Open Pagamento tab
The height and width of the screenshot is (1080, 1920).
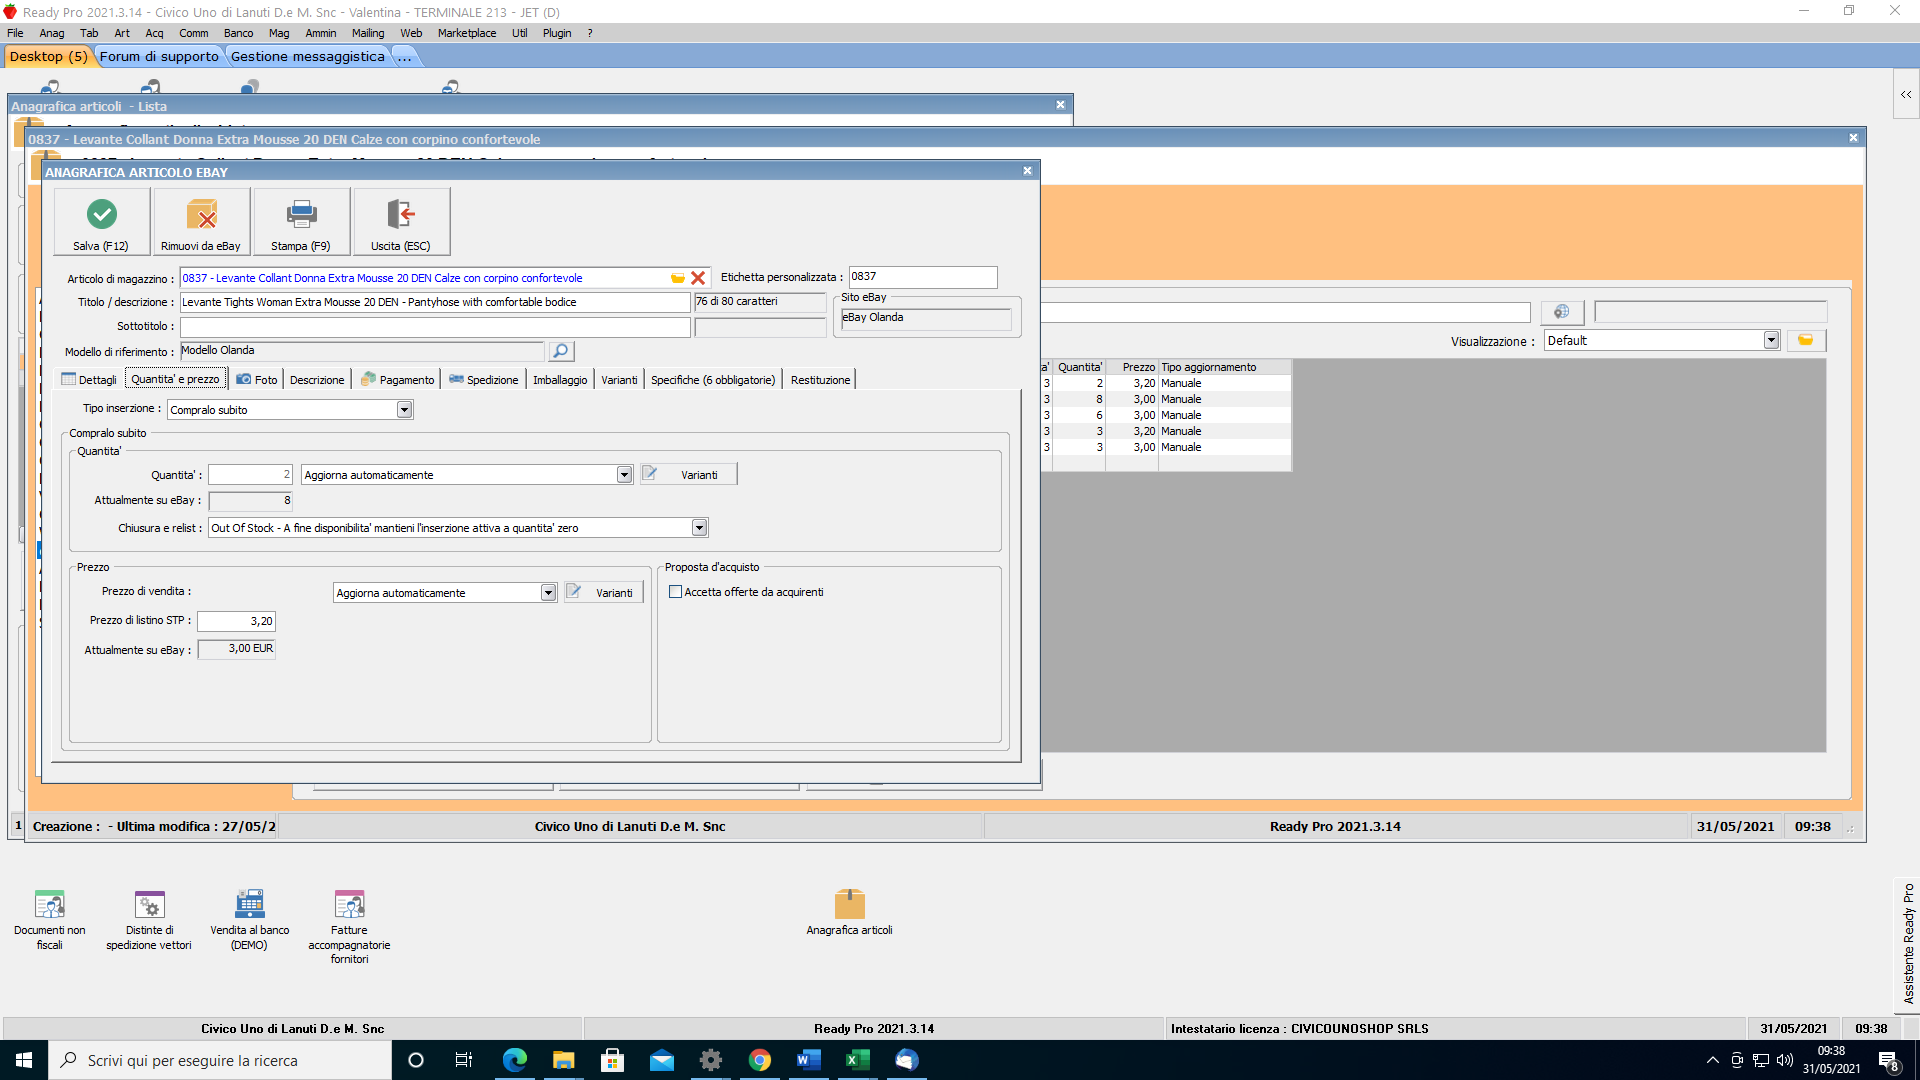click(398, 380)
